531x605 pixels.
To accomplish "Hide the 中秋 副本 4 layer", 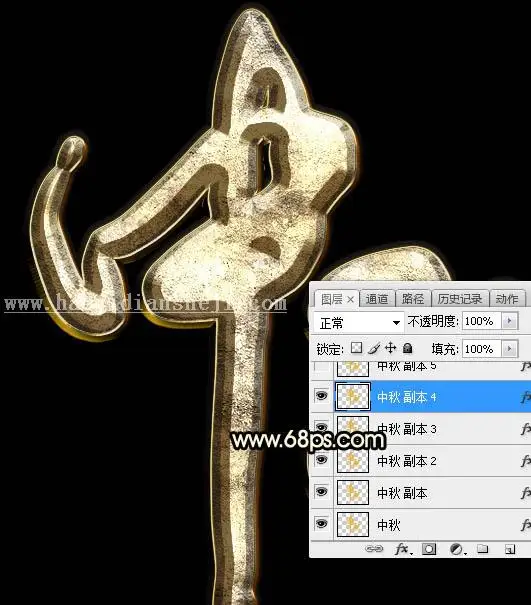I will point(321,395).
